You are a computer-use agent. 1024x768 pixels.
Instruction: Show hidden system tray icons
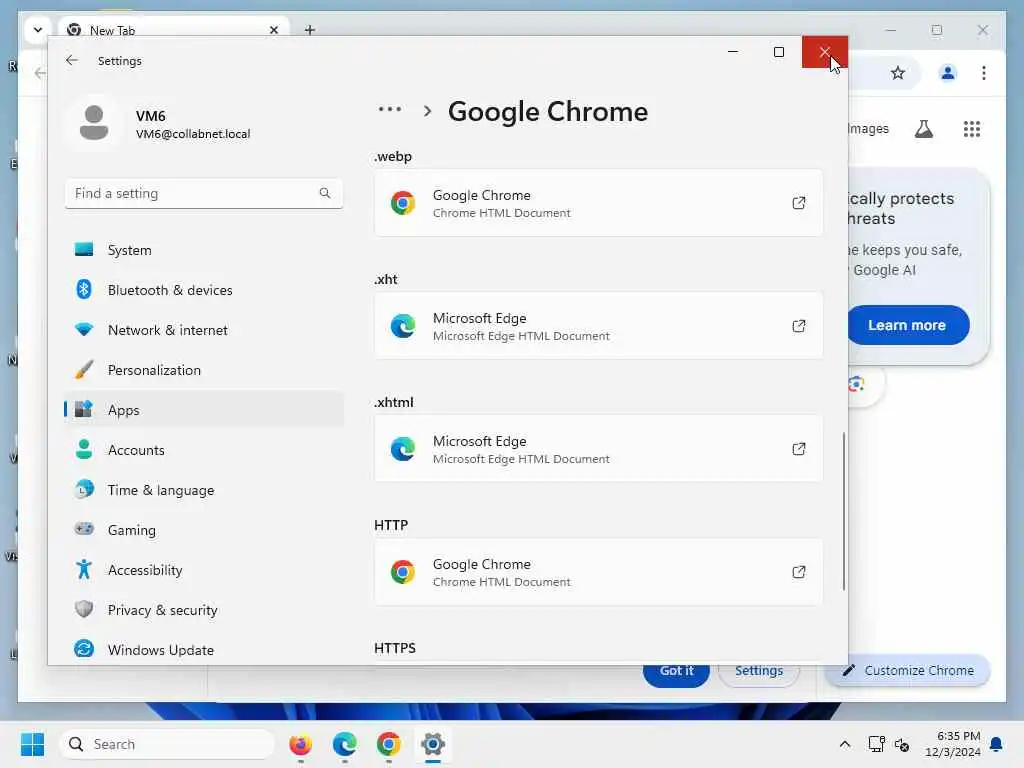click(x=844, y=744)
